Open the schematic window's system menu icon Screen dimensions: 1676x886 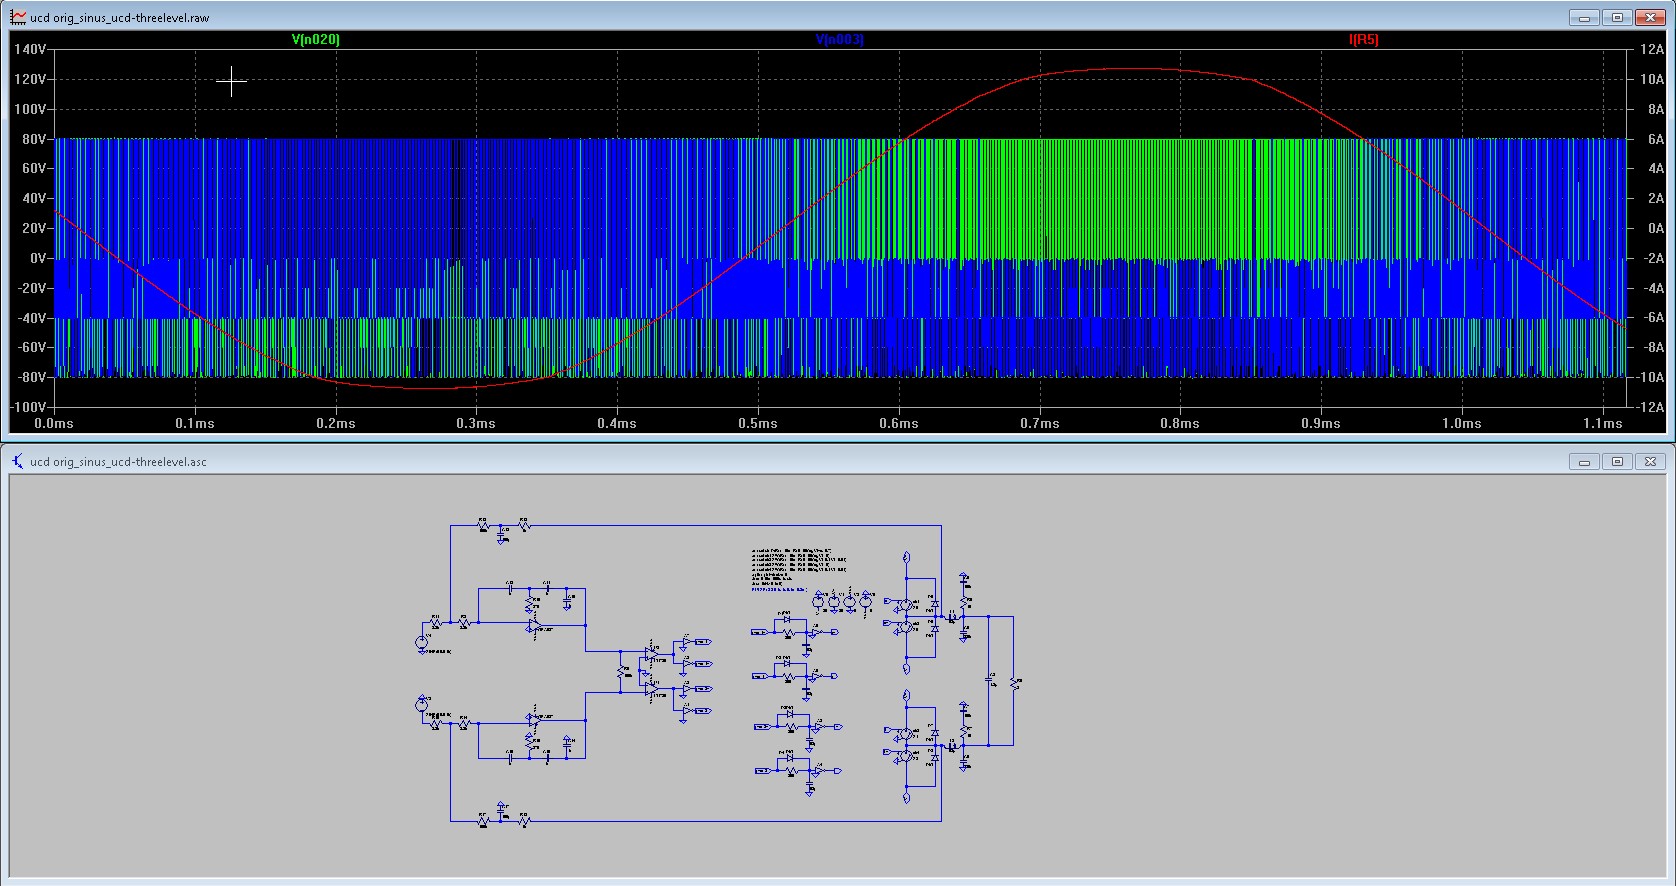(18, 461)
